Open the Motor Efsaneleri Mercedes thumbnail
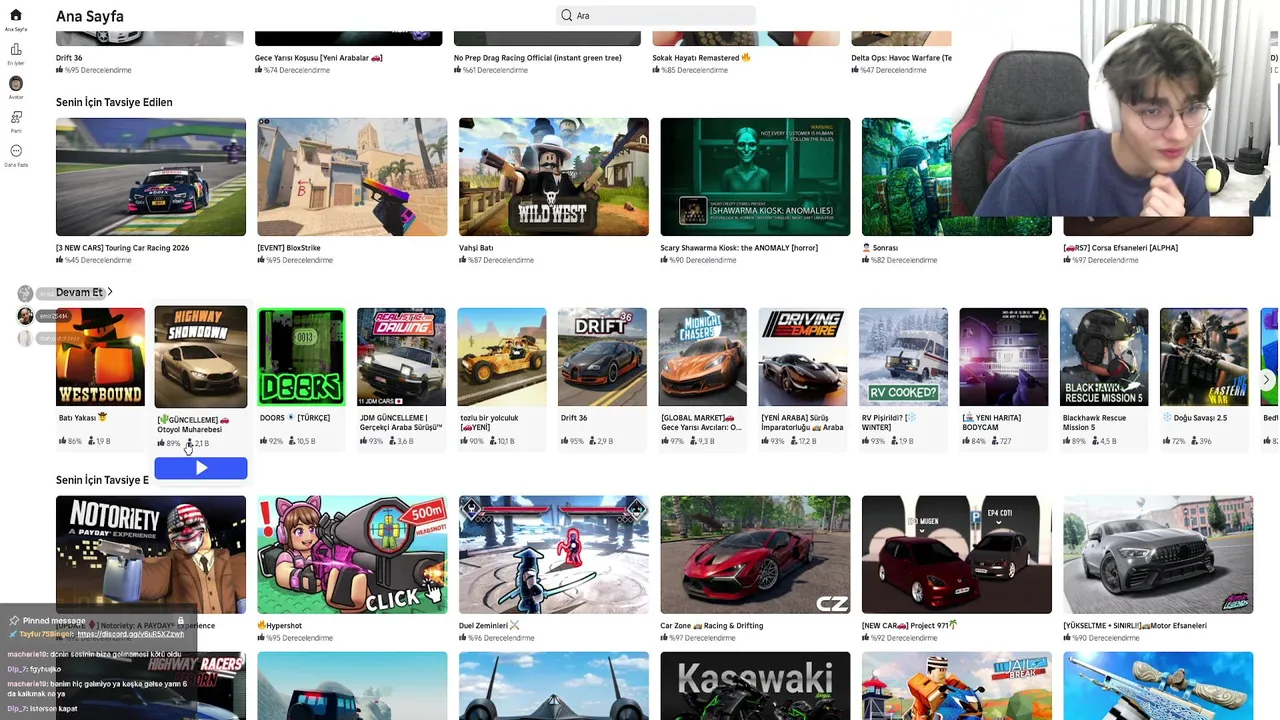 pyautogui.click(x=1158, y=555)
